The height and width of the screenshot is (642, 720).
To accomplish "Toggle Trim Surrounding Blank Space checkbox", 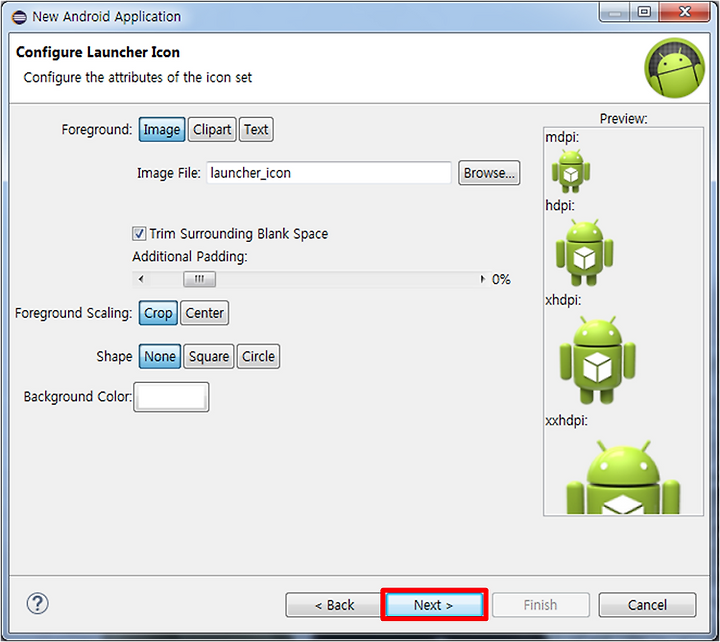I will [x=139, y=234].
